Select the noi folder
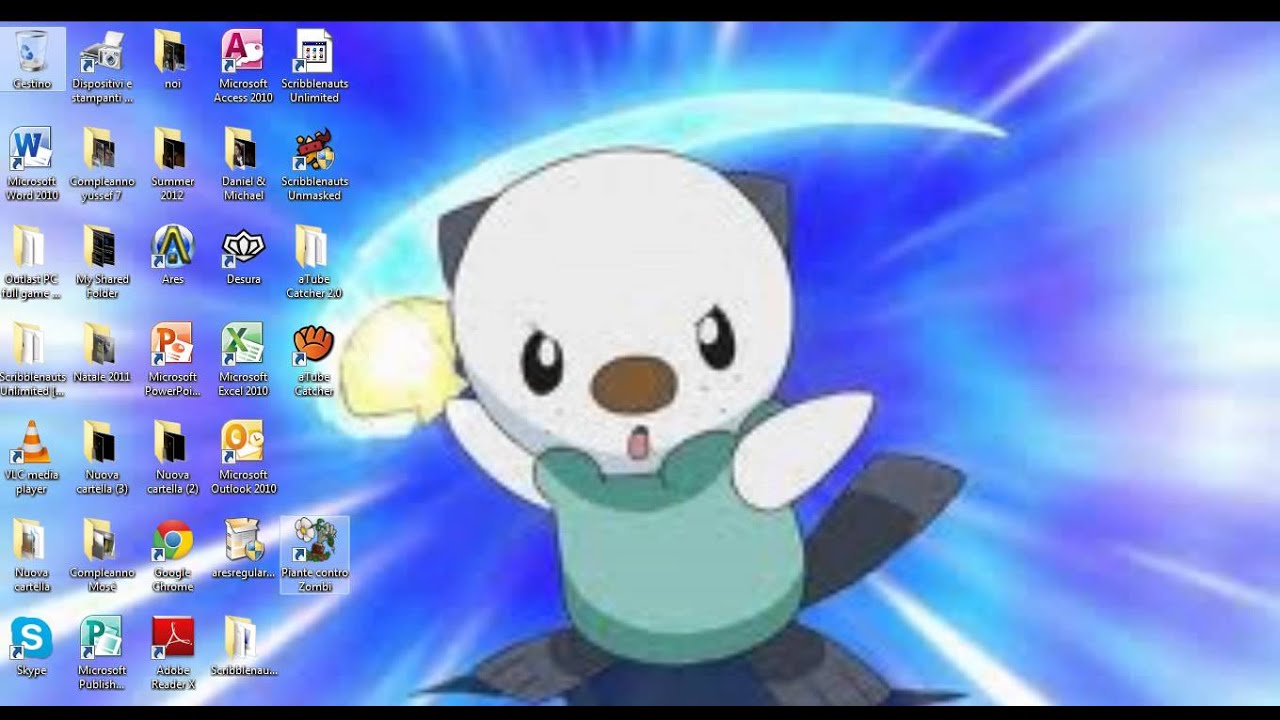This screenshot has width=1280, height=720. tap(172, 60)
